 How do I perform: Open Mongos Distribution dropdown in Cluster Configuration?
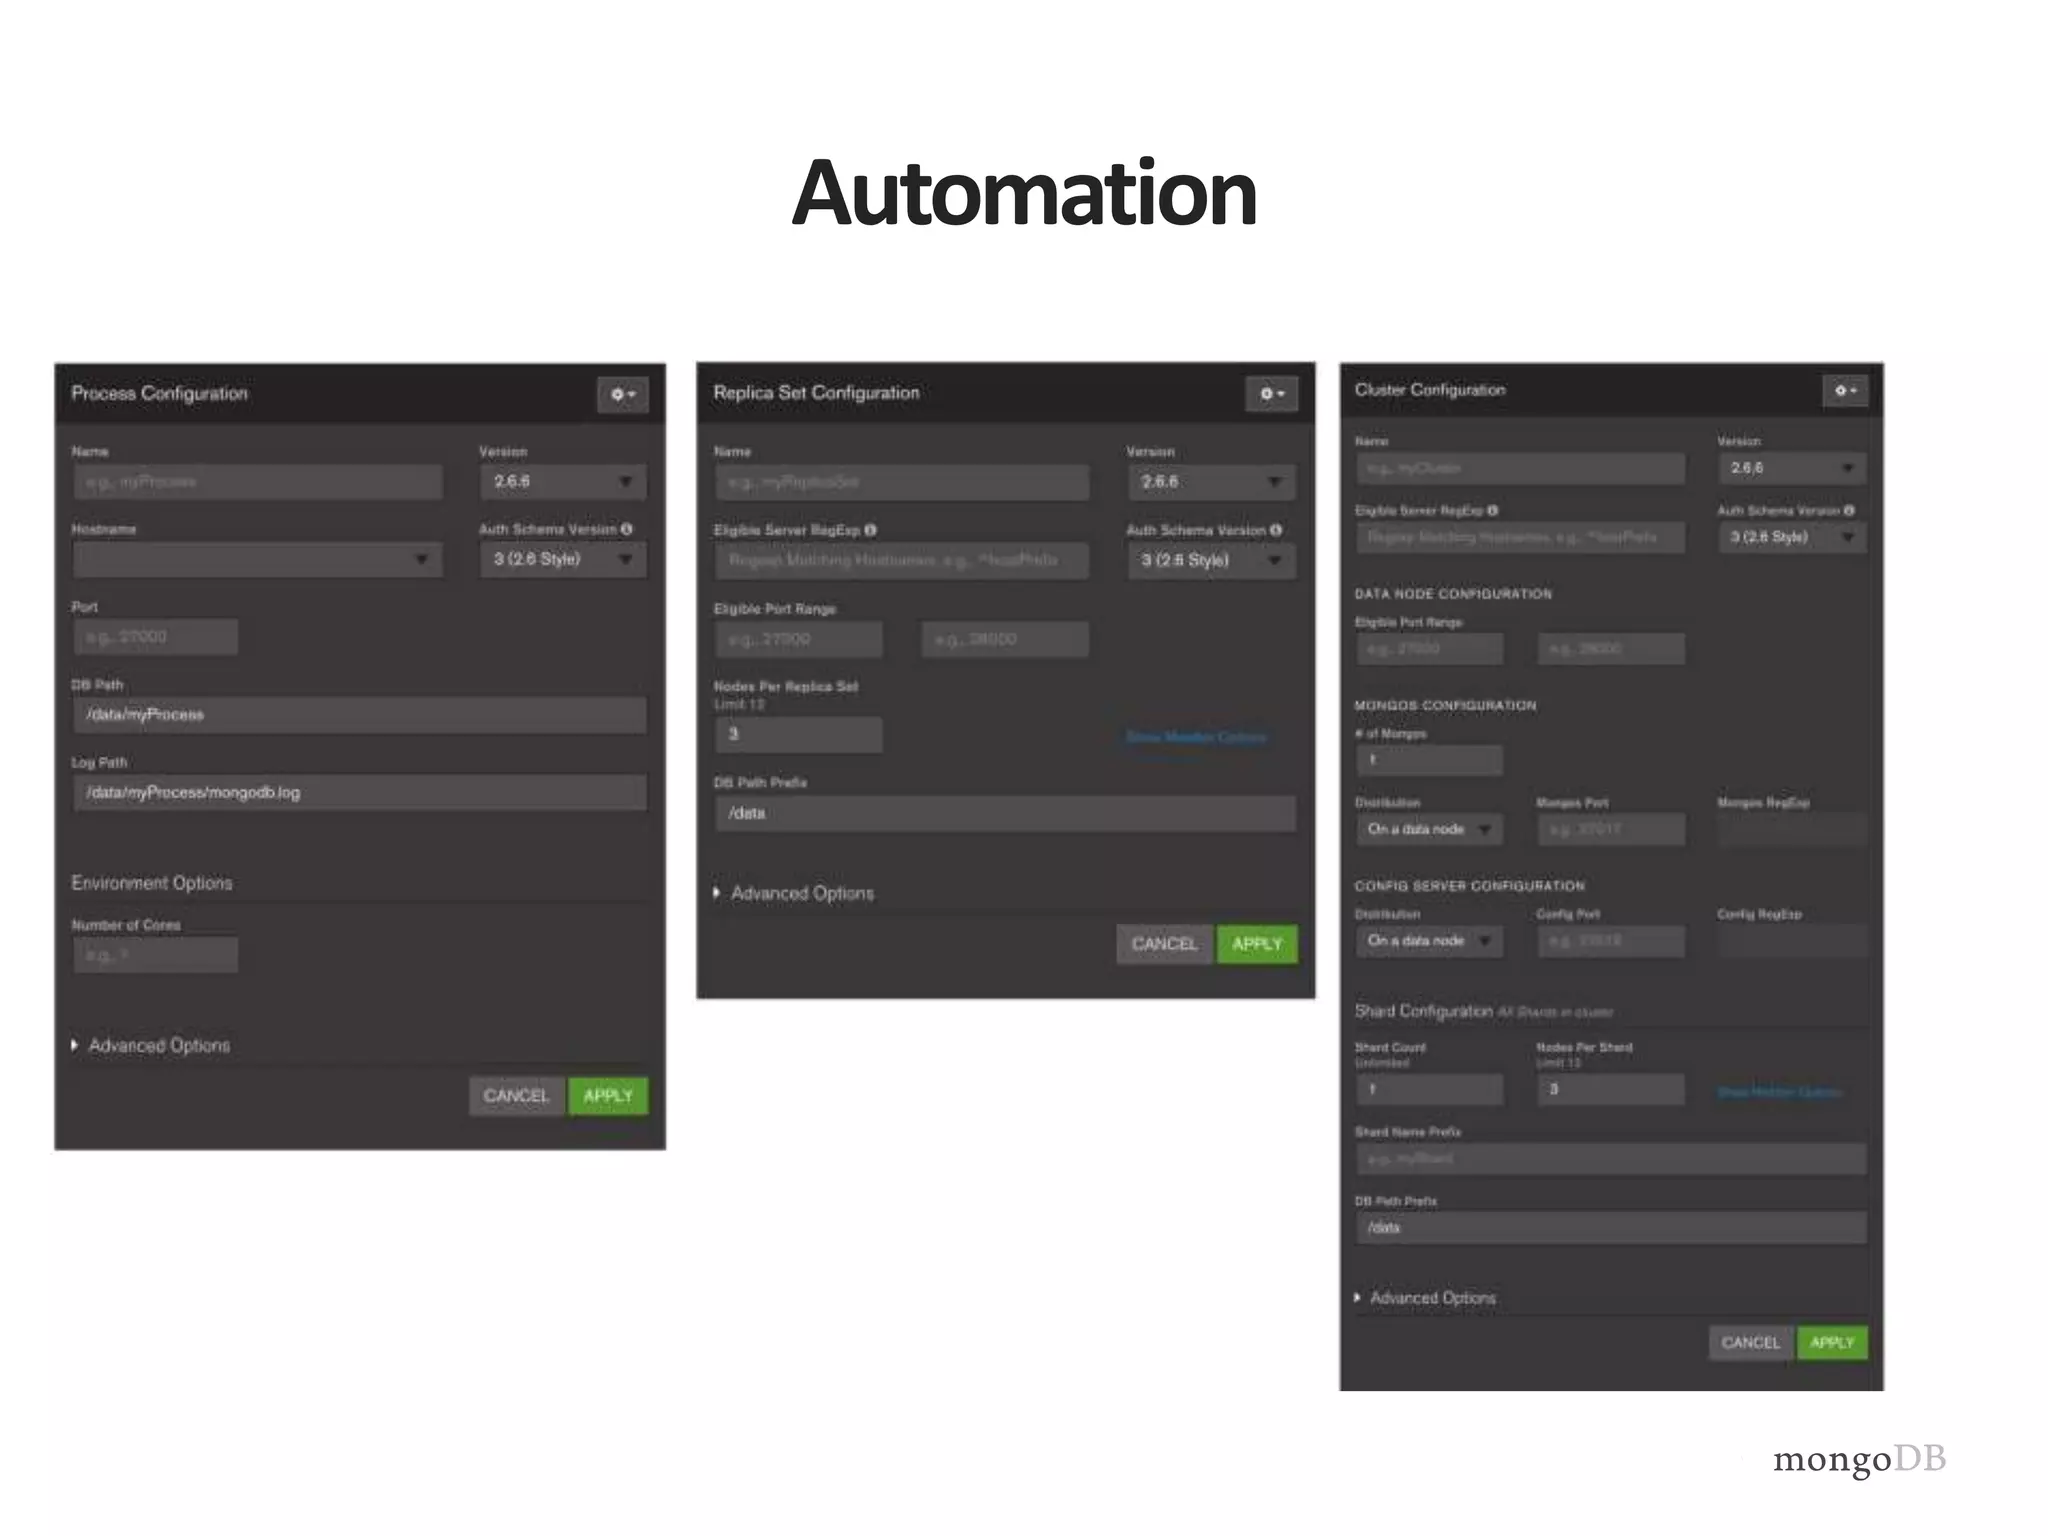[x=1429, y=829]
